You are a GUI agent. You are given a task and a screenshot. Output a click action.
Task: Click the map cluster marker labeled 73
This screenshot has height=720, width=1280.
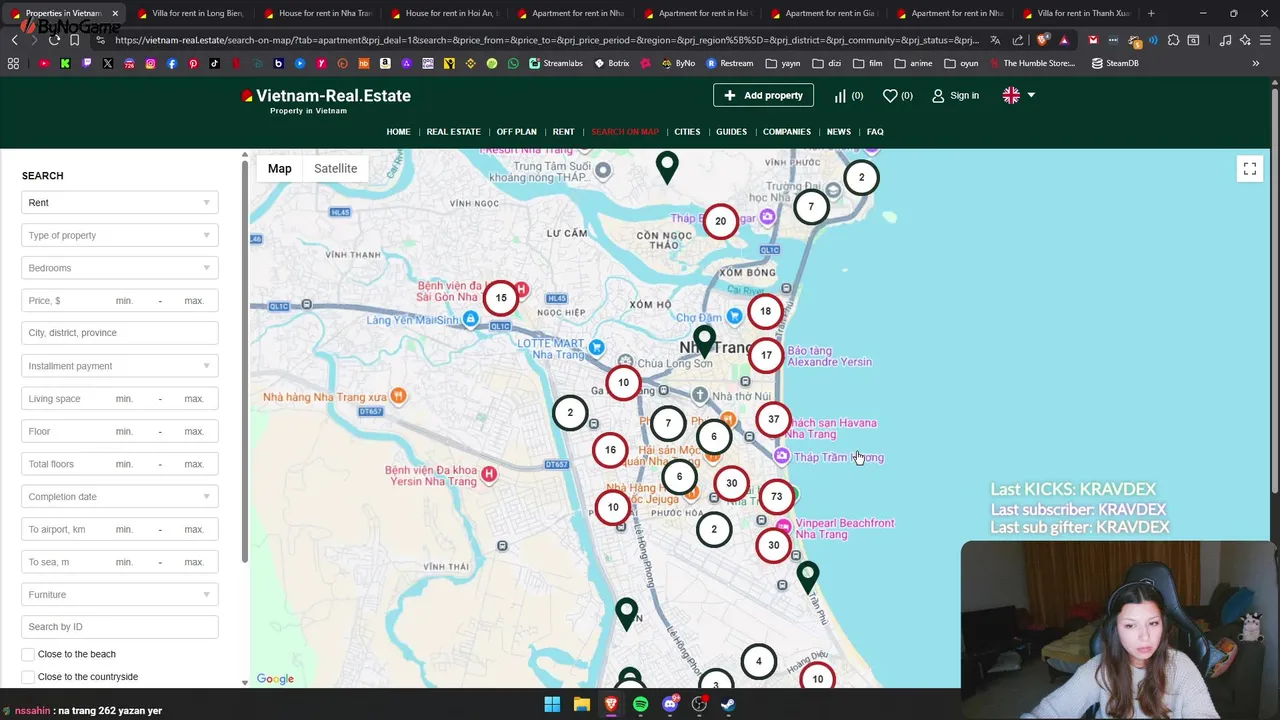(x=776, y=496)
